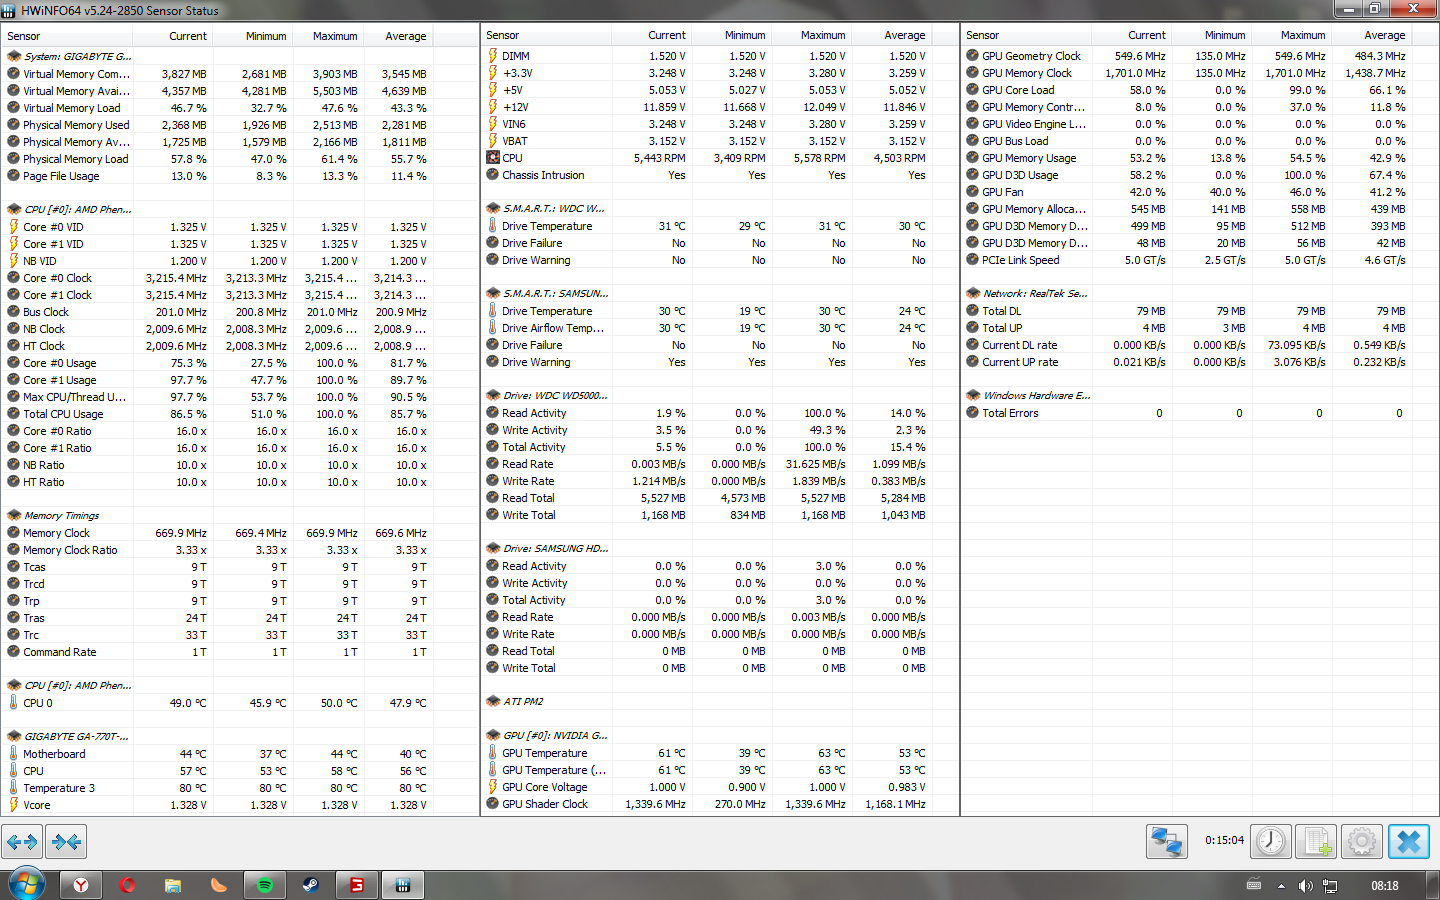The width and height of the screenshot is (1440, 900).
Task: Select the System: GIGABYTE G... group header
Action: [x=78, y=57]
